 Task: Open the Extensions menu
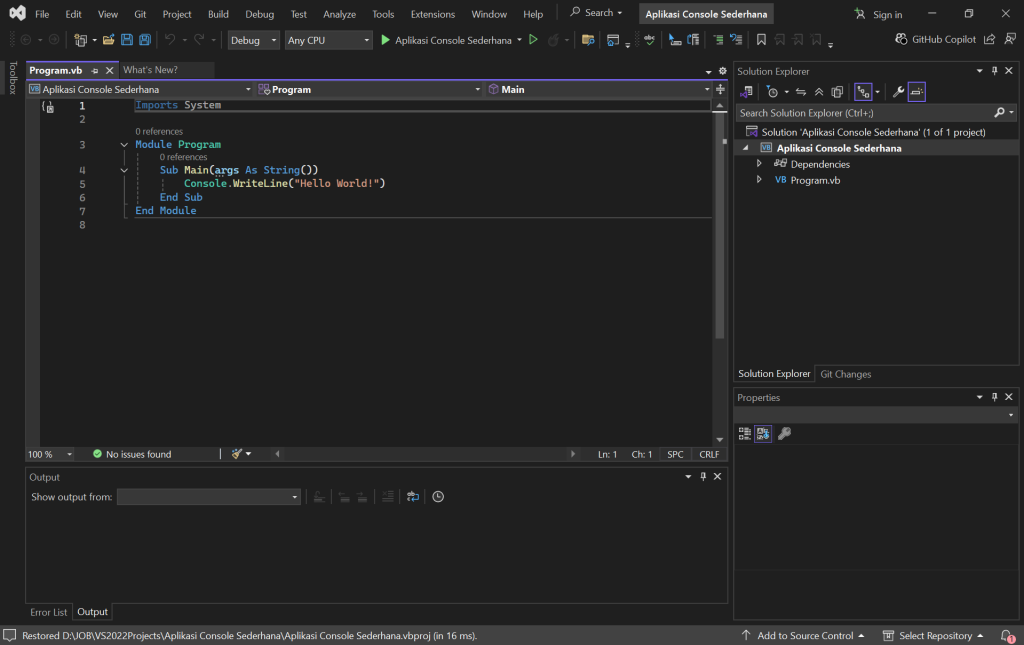(x=432, y=14)
